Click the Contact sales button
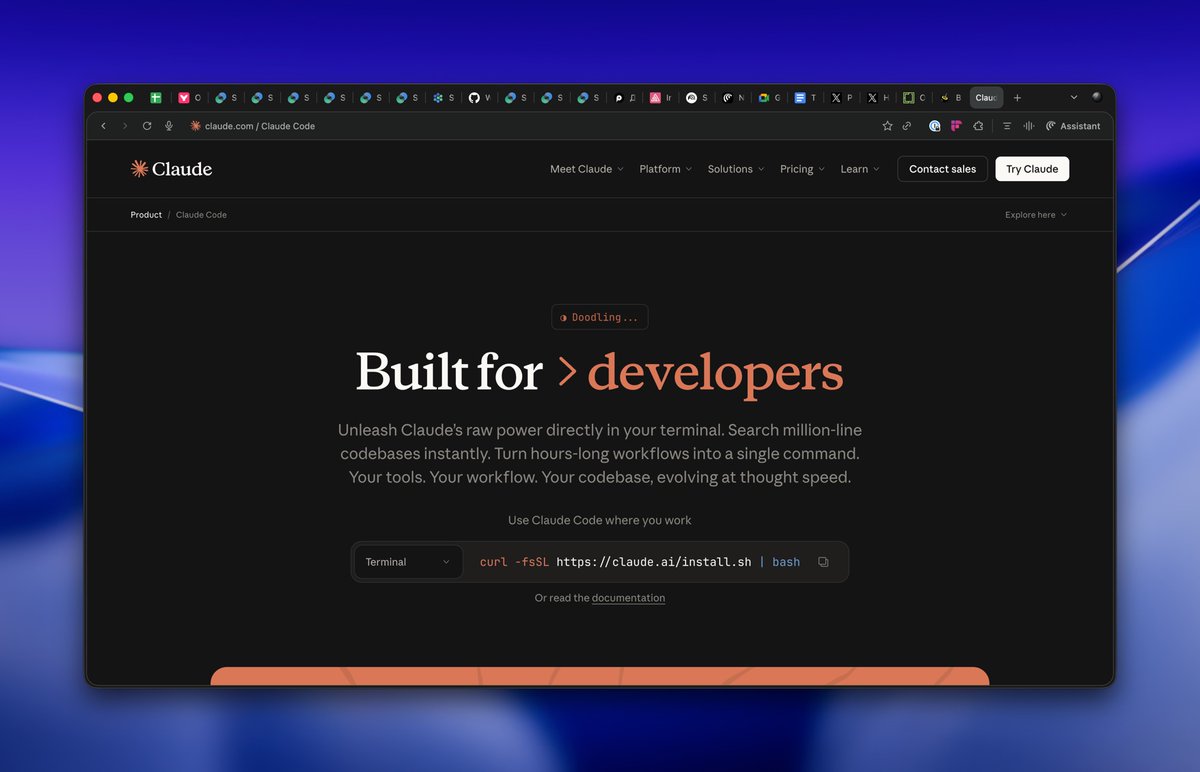Viewport: 1200px width, 772px height. (x=942, y=169)
